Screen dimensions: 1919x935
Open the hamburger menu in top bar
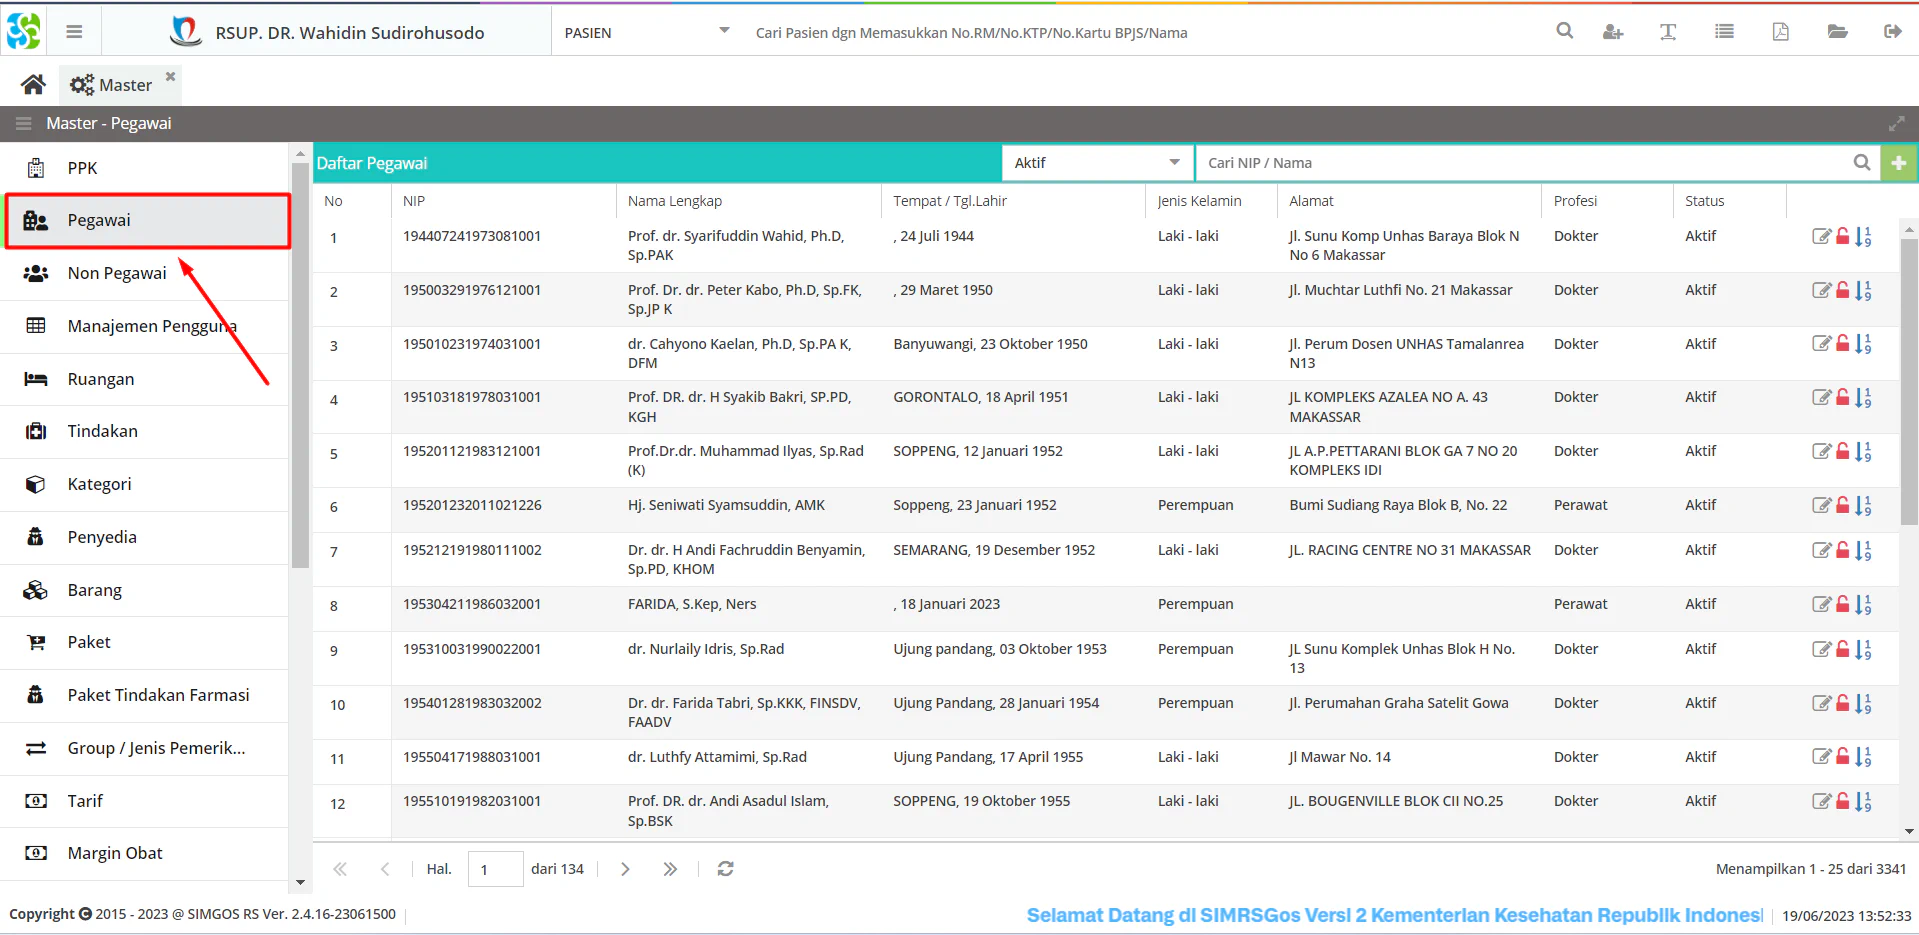tap(74, 32)
